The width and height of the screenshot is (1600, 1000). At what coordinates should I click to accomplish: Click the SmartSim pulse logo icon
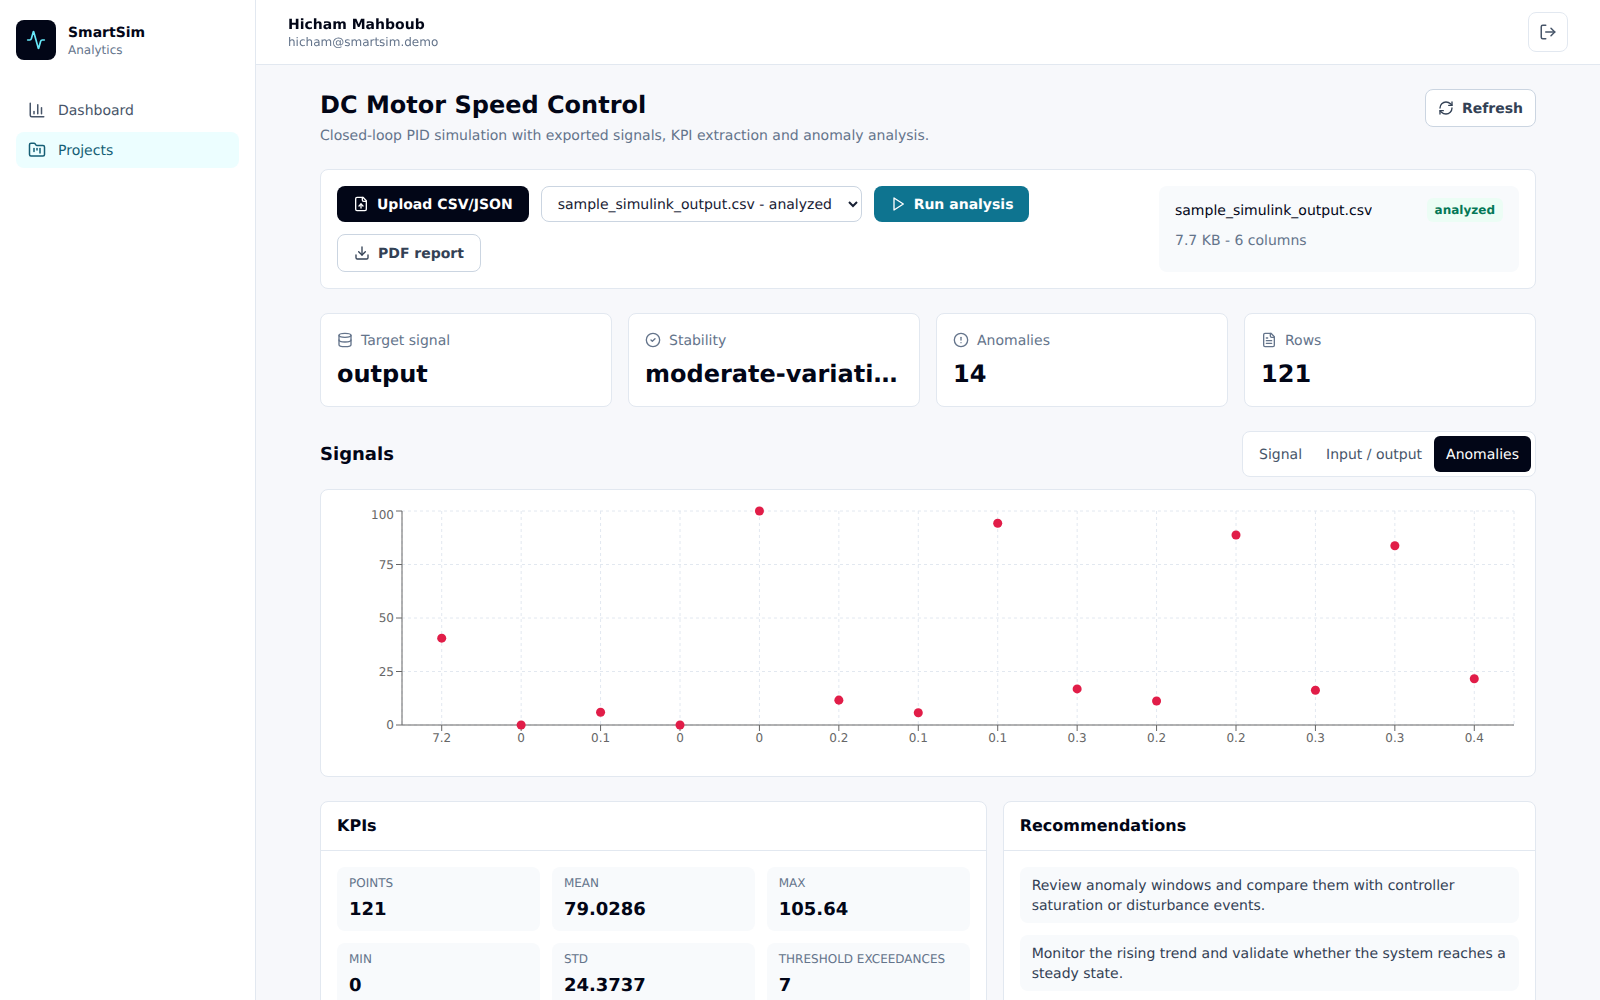(x=36, y=40)
